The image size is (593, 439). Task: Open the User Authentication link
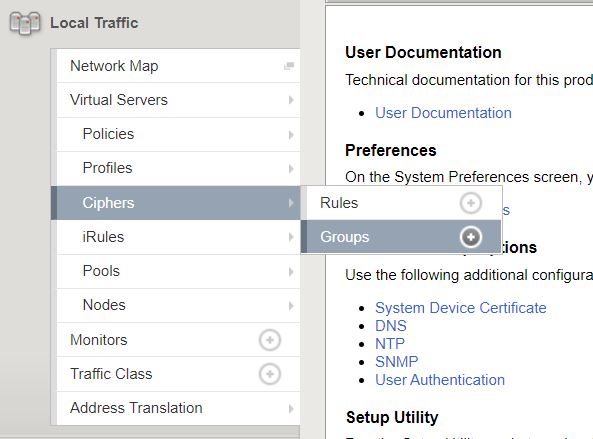440,380
